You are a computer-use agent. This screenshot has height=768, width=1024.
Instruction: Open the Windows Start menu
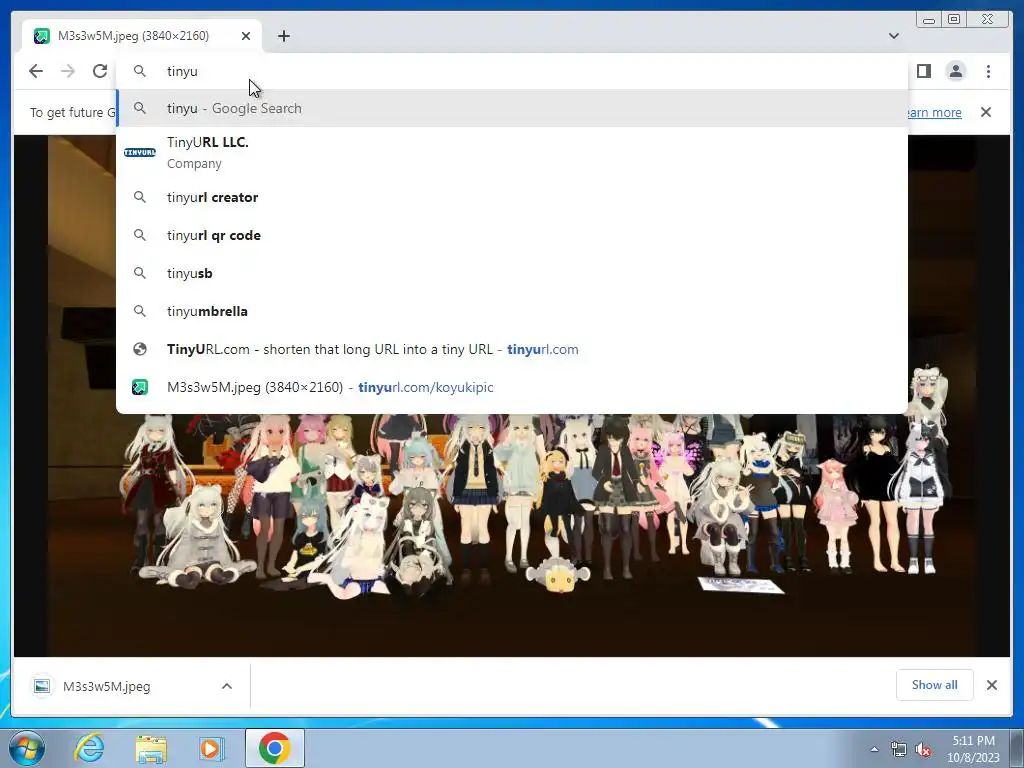point(27,748)
